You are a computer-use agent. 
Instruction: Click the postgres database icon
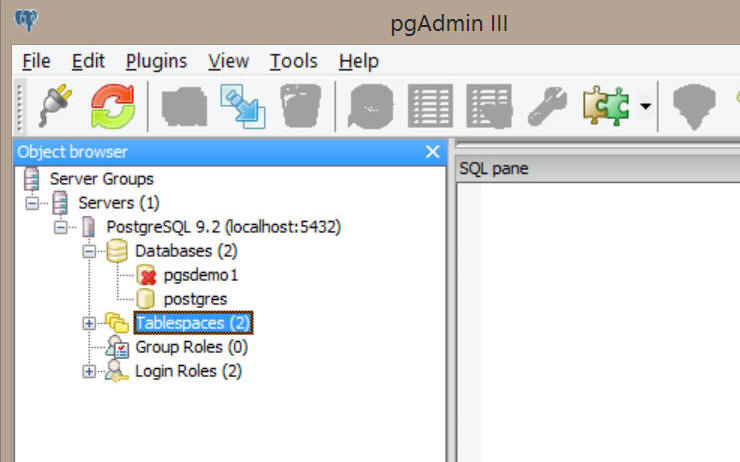(x=145, y=299)
